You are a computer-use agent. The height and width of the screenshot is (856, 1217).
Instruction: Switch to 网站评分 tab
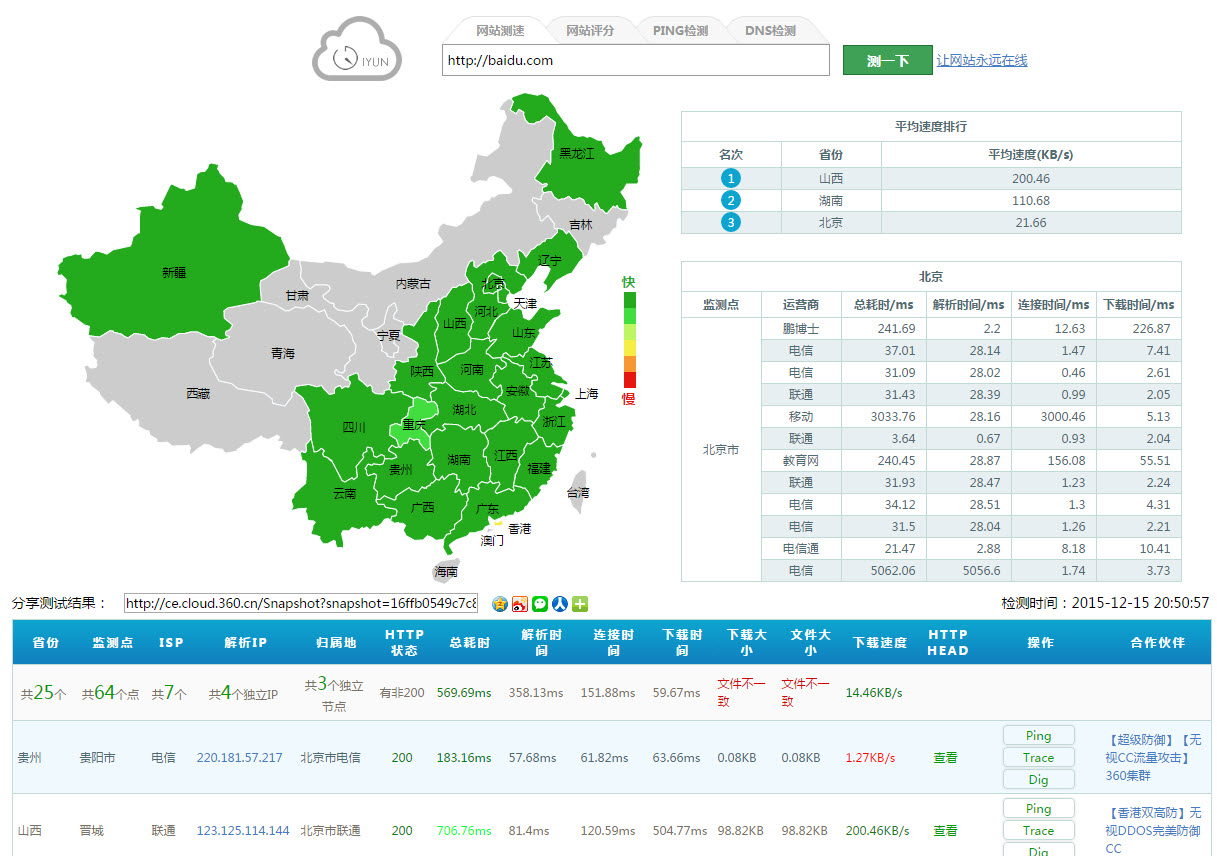click(x=590, y=31)
